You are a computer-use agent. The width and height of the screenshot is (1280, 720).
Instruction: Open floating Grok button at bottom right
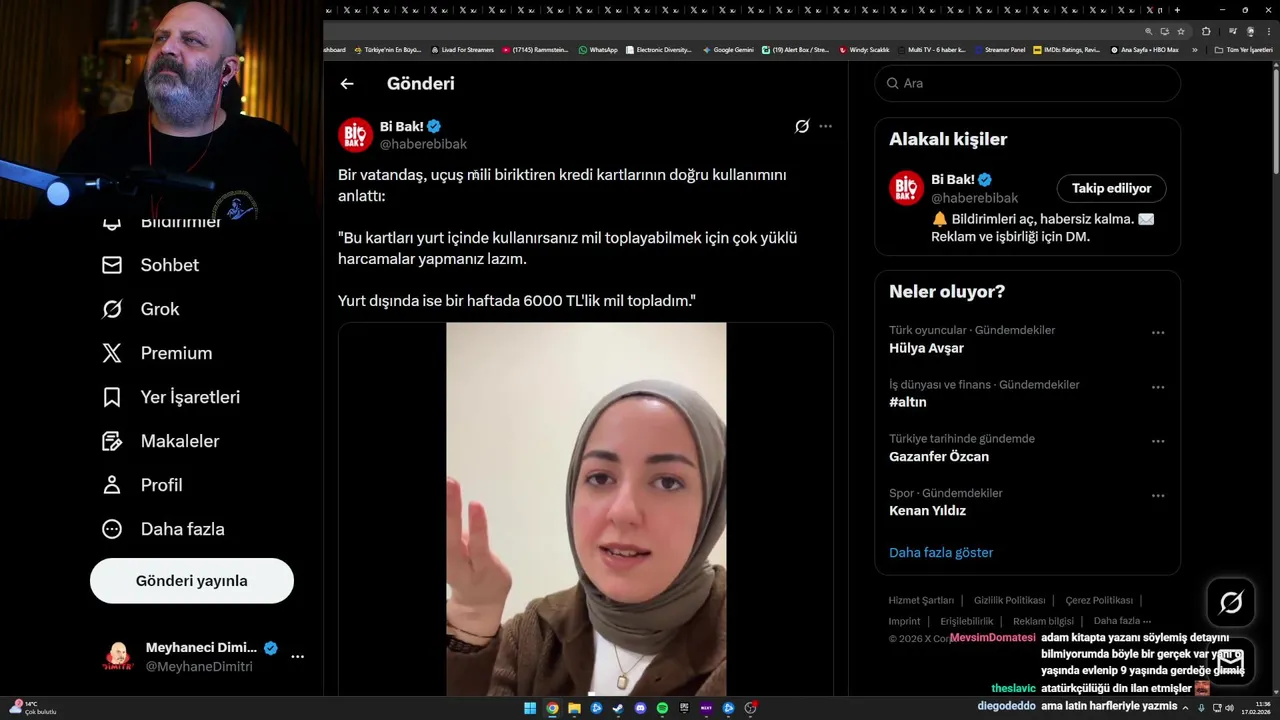pos(1231,602)
